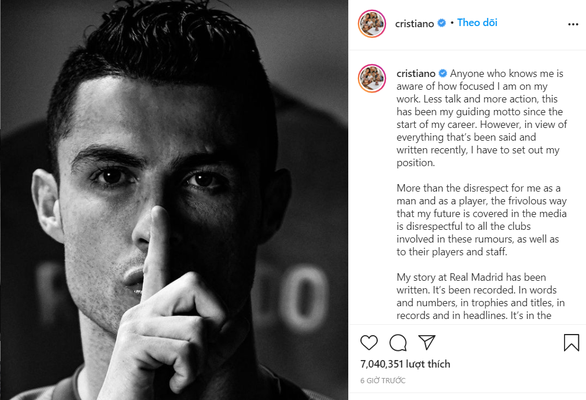The image size is (586, 400).
Task: View the 7,040,351 lượt thích likes list
Action: [x=405, y=364]
